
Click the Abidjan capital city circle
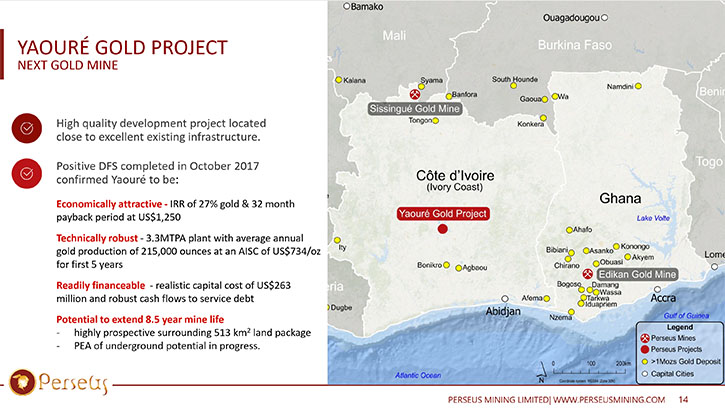click(505, 299)
